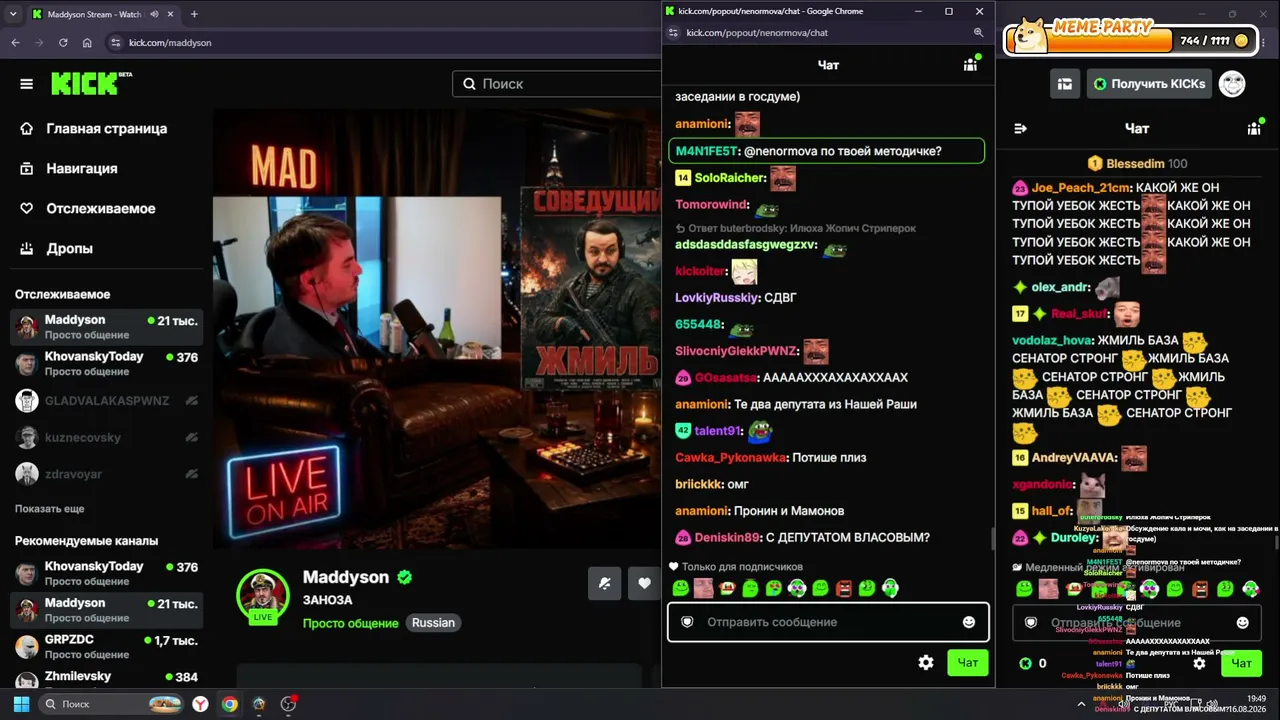The width and height of the screenshot is (1280, 720).
Task: Click the Maddyson live video player
Action: tap(437, 330)
